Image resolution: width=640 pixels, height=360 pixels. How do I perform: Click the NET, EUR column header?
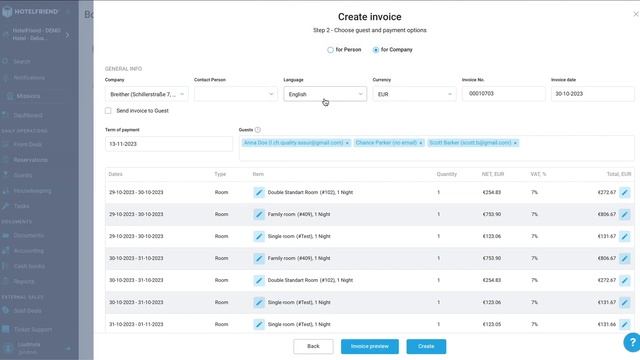[x=493, y=174]
